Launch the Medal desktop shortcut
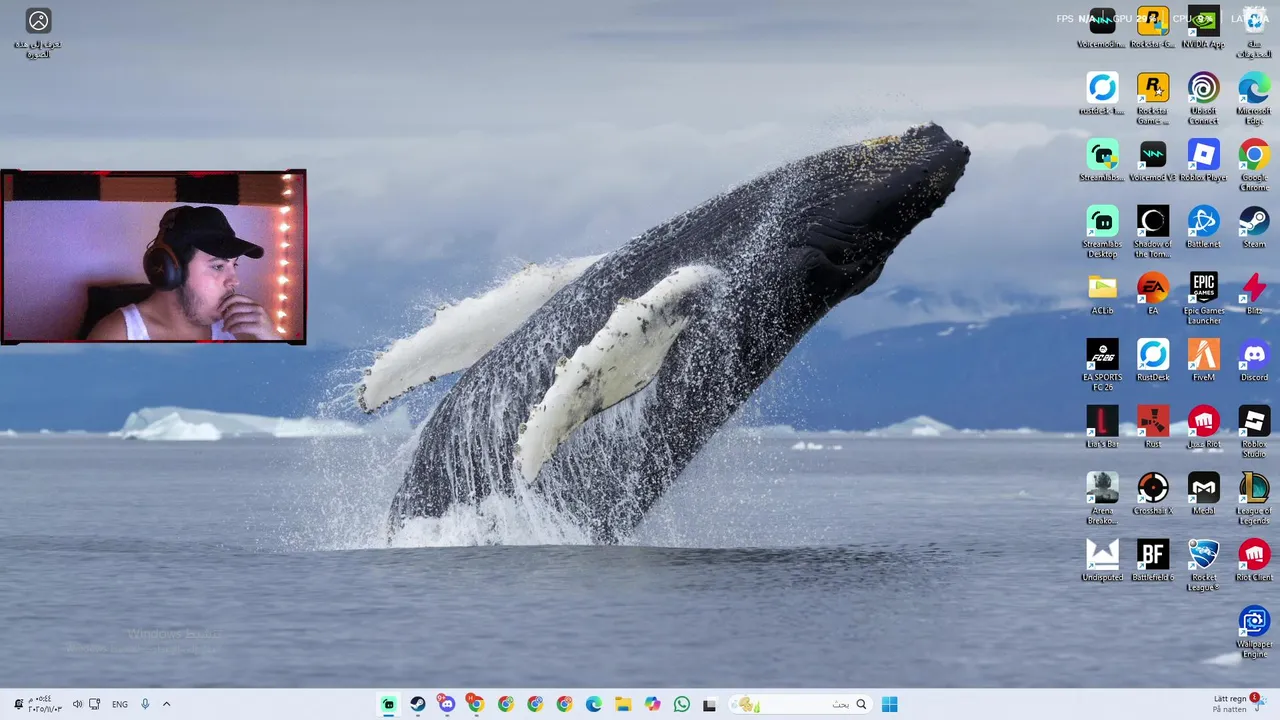1280x720 pixels. pyautogui.click(x=1203, y=494)
